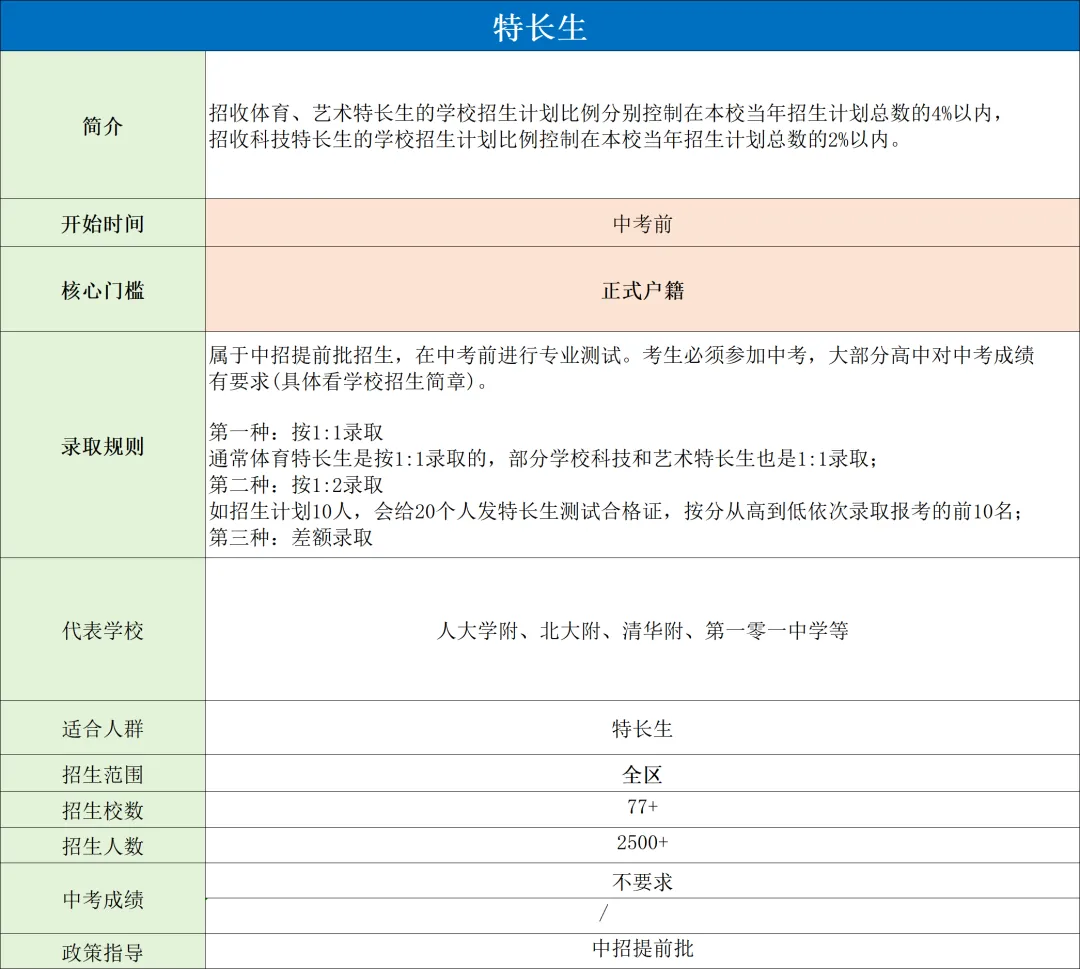Click the 核心门槛 row label
Viewport: 1080px width, 969px height.
coord(103,289)
